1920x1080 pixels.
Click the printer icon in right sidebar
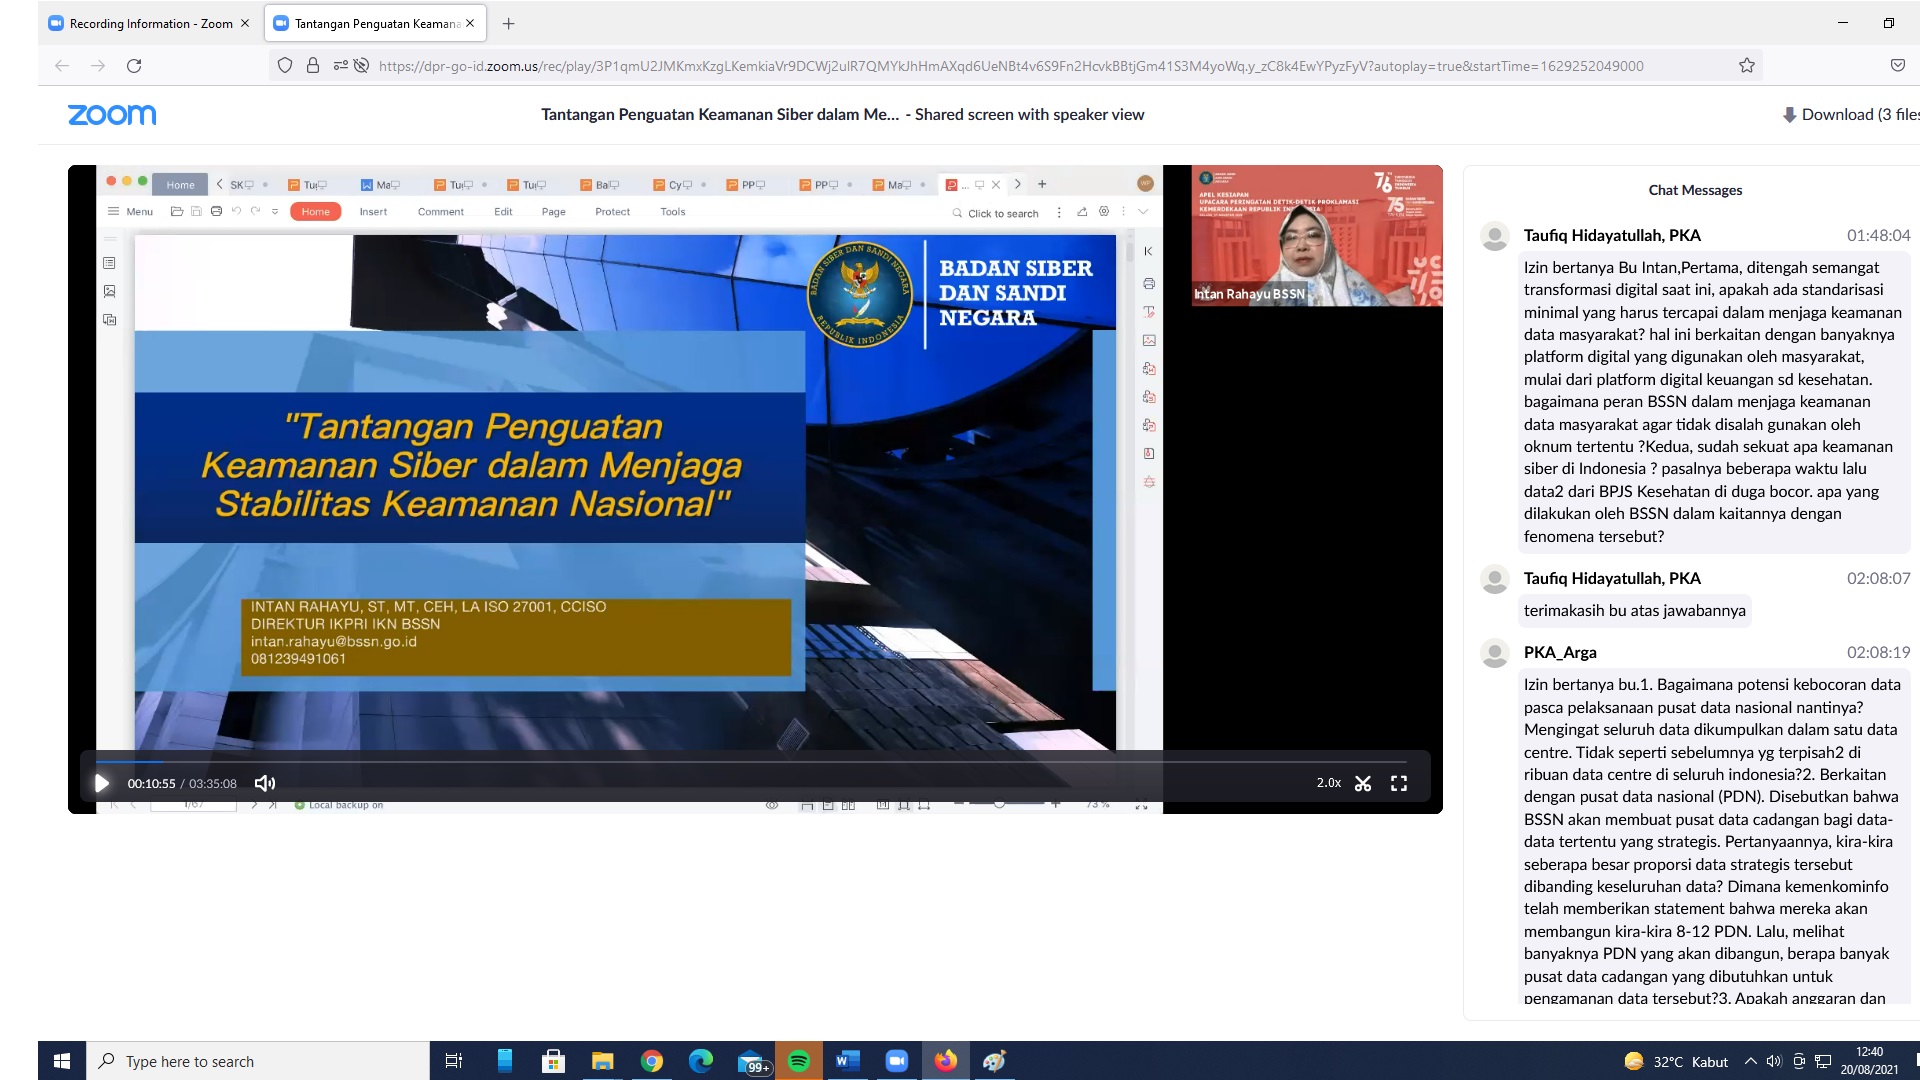1149,284
